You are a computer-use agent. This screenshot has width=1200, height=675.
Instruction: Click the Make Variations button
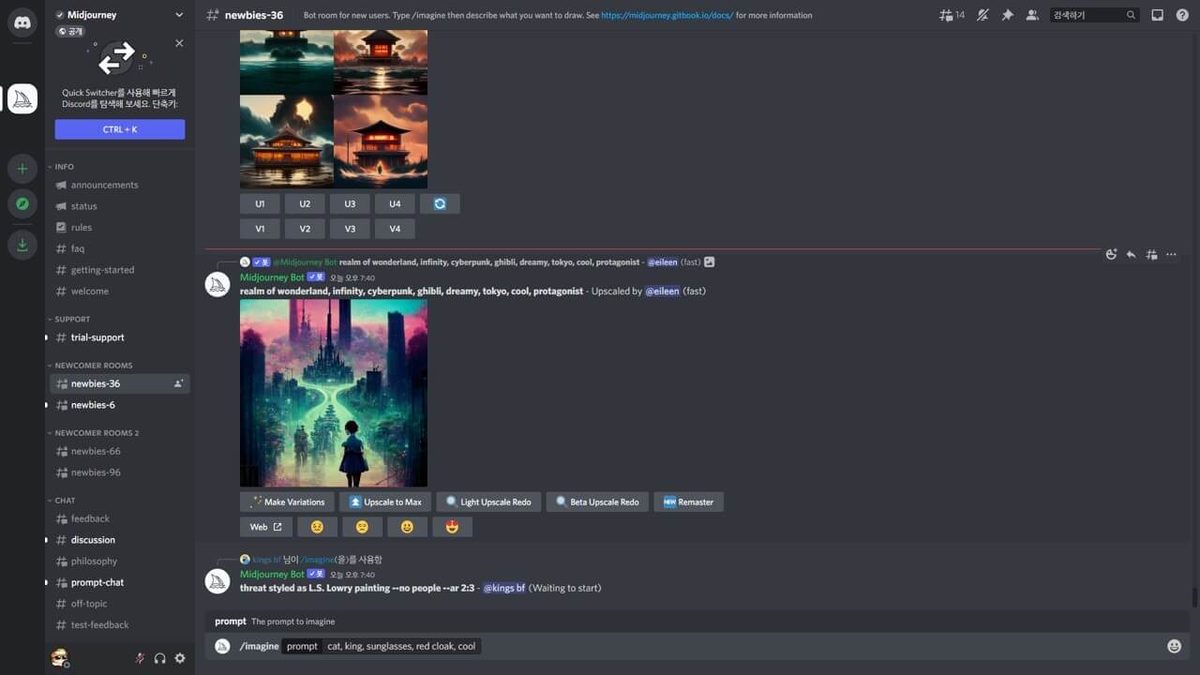[x=287, y=502]
